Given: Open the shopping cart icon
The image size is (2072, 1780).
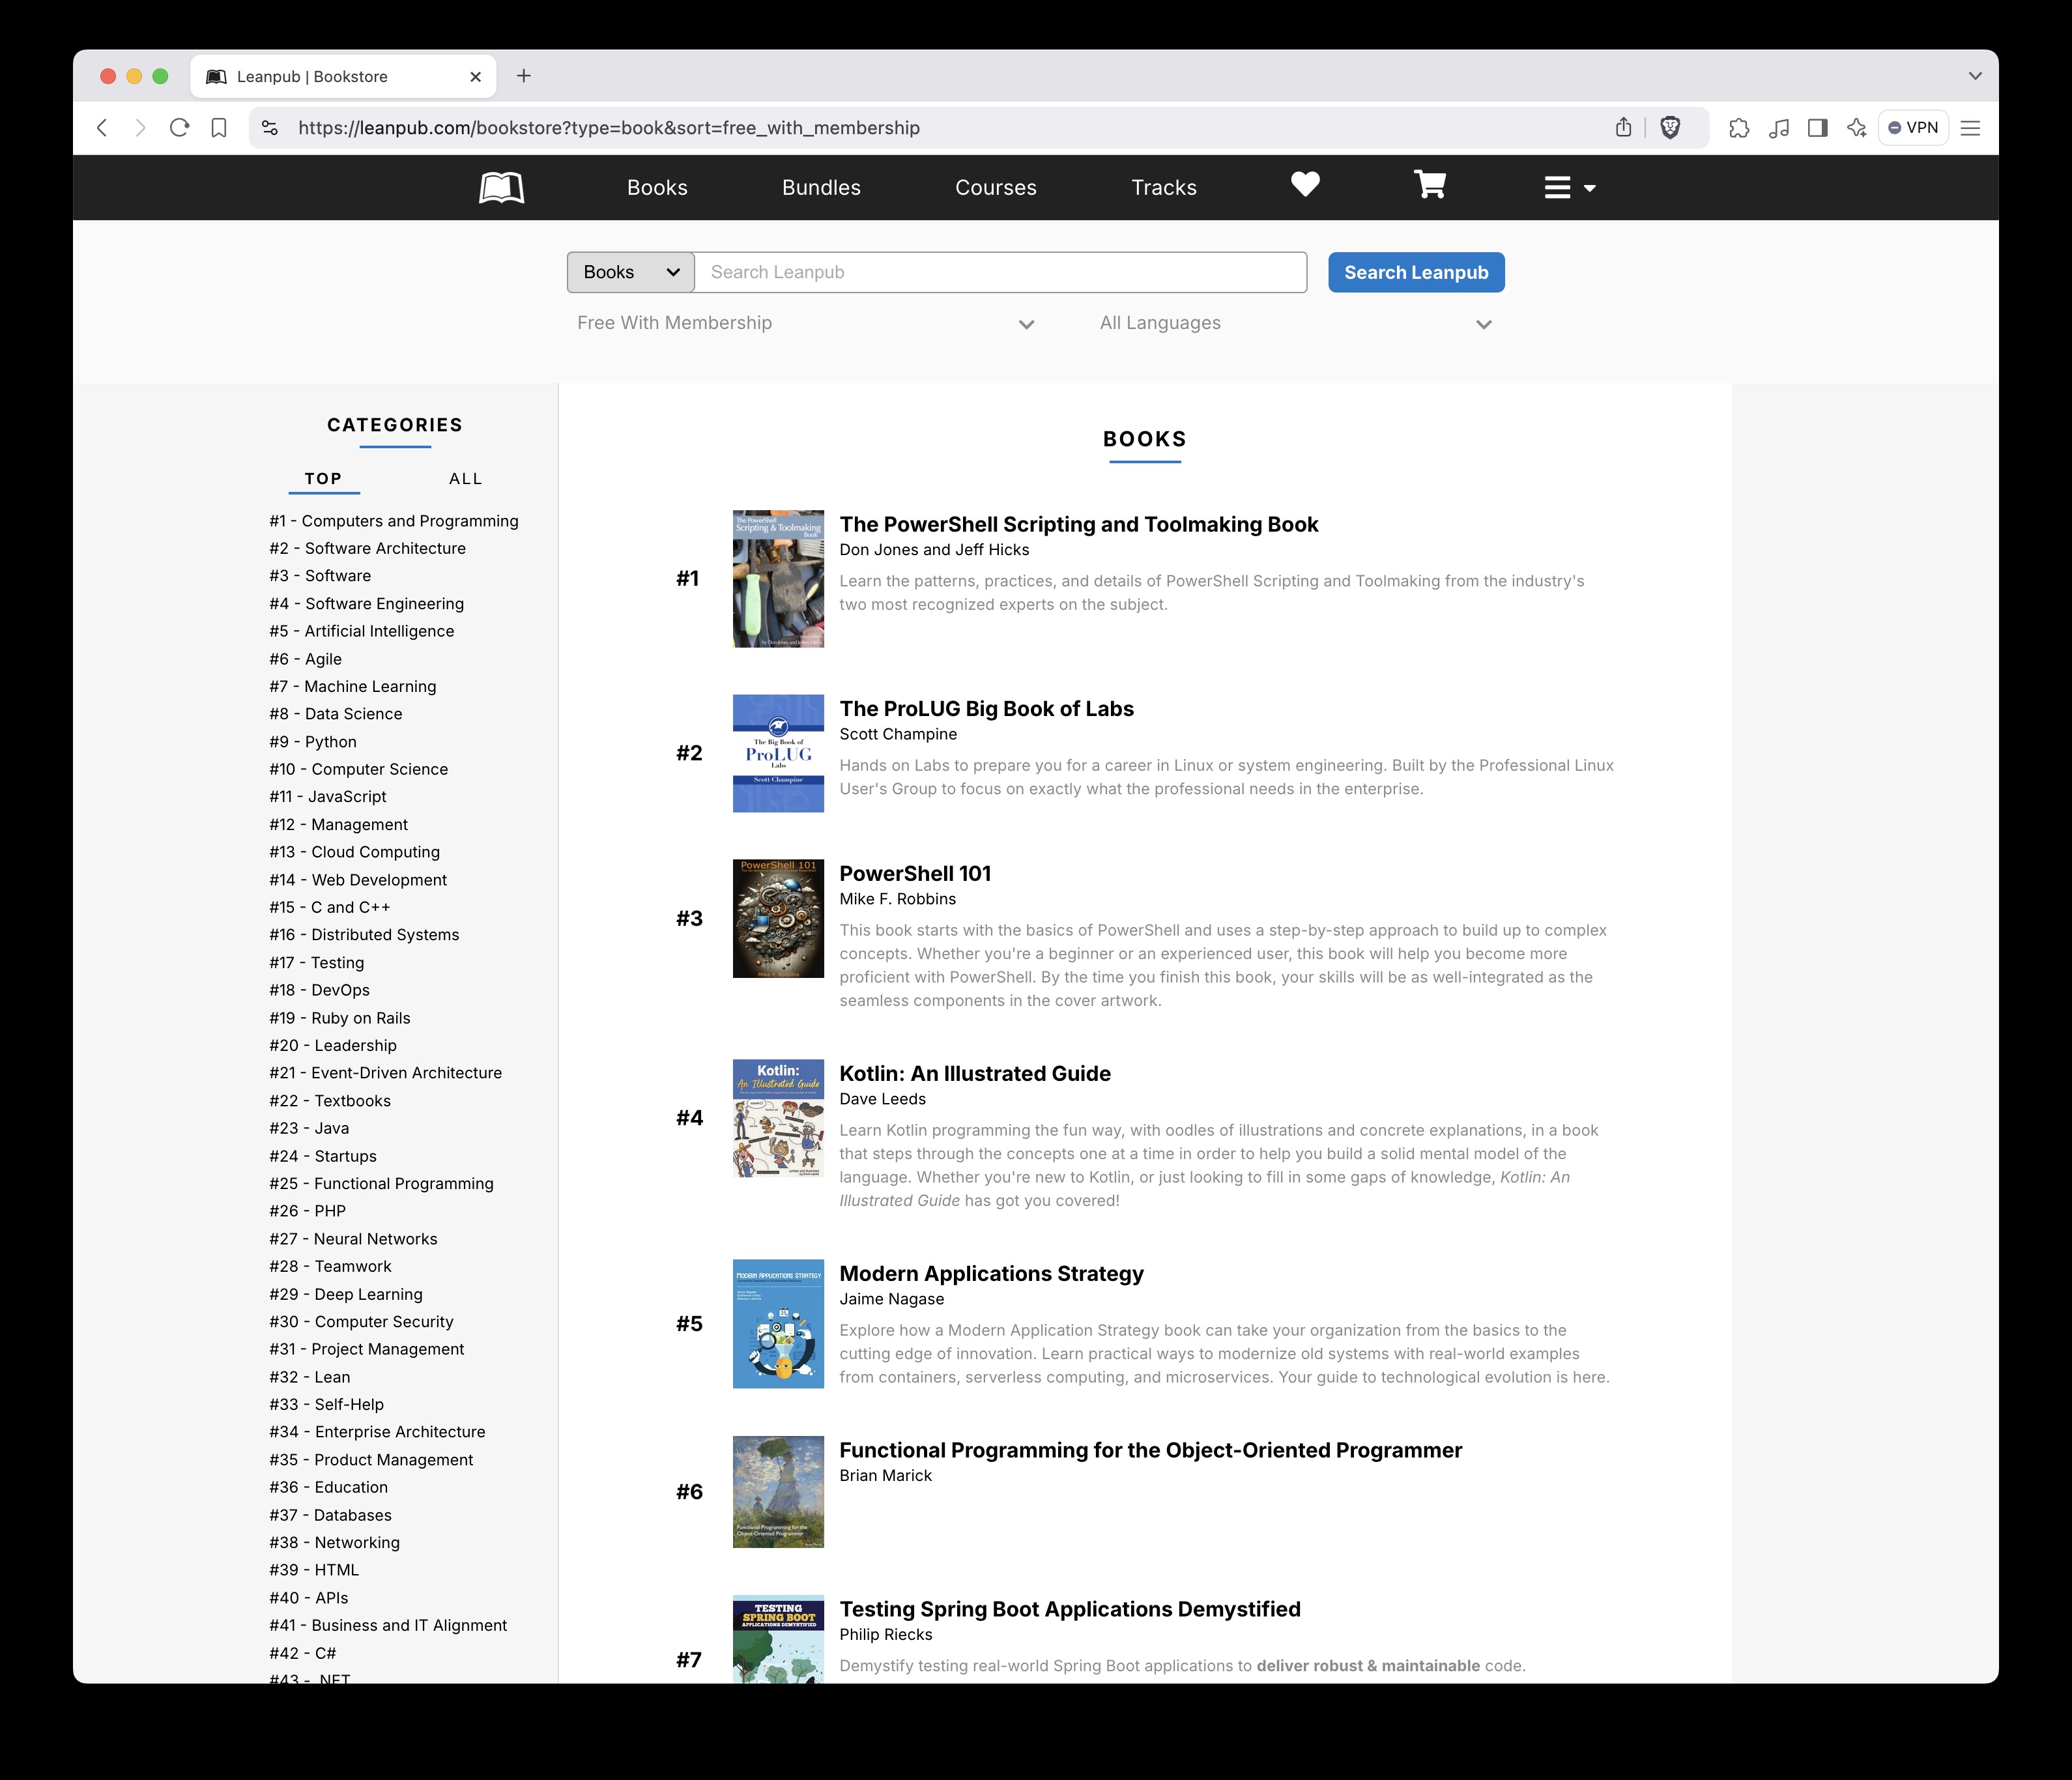Looking at the screenshot, I should click(1429, 185).
